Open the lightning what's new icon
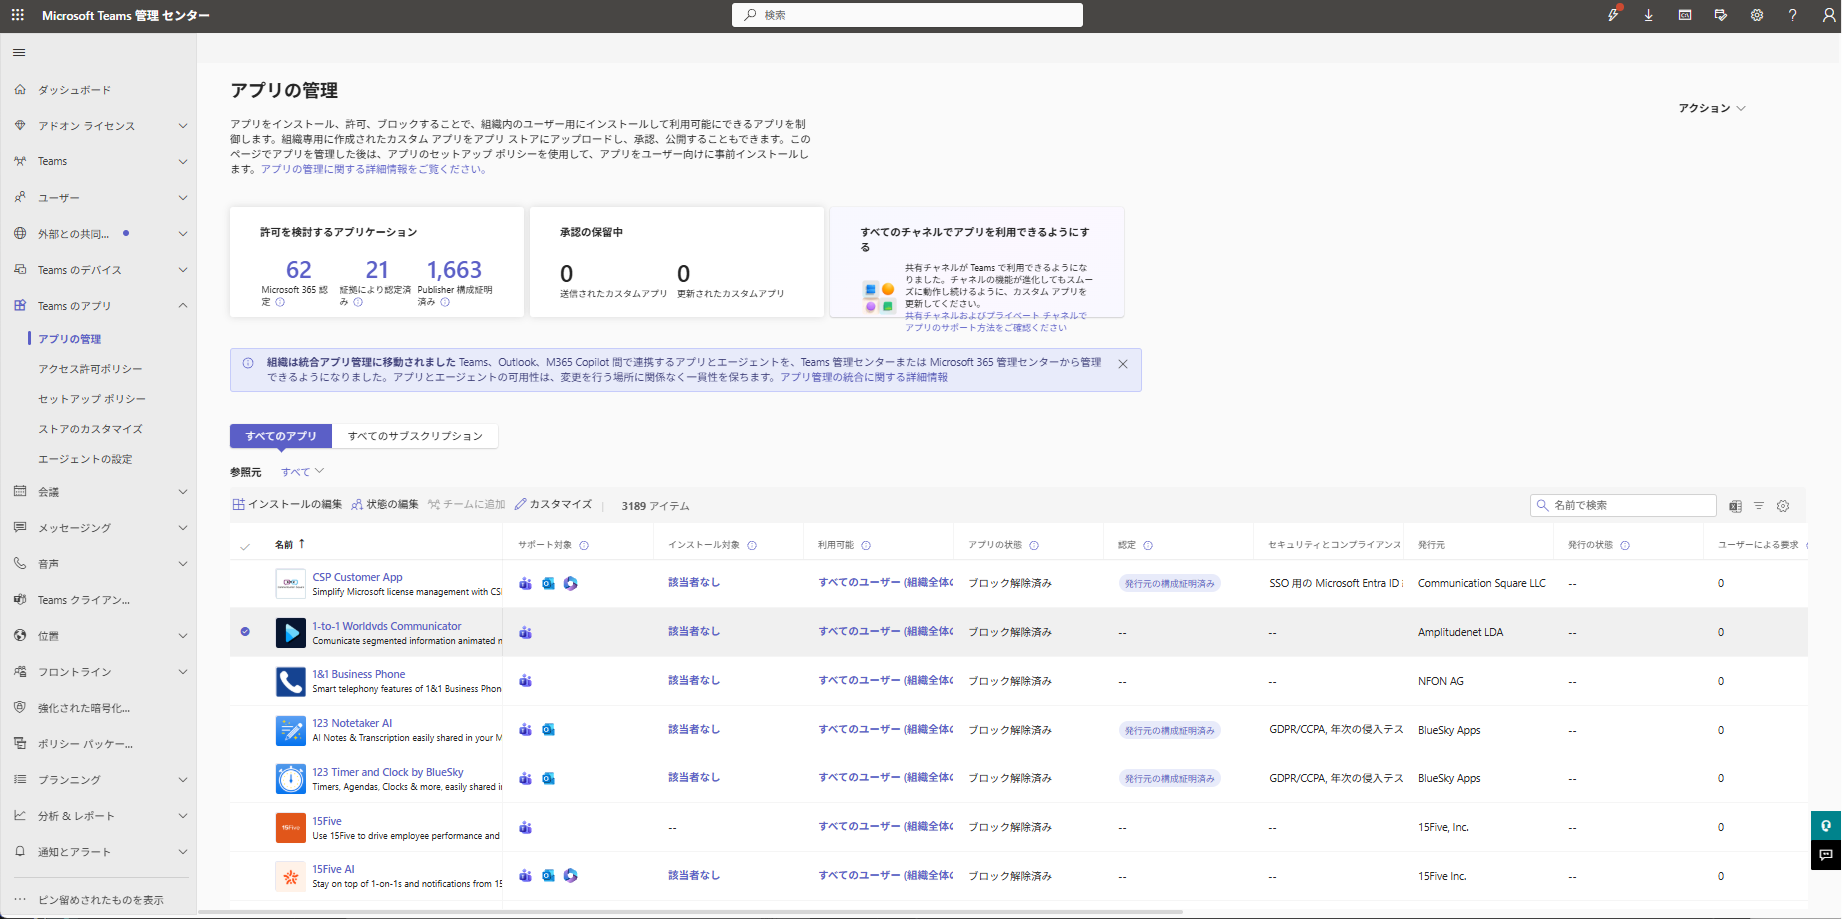This screenshot has width=1842, height=920. tap(1613, 15)
